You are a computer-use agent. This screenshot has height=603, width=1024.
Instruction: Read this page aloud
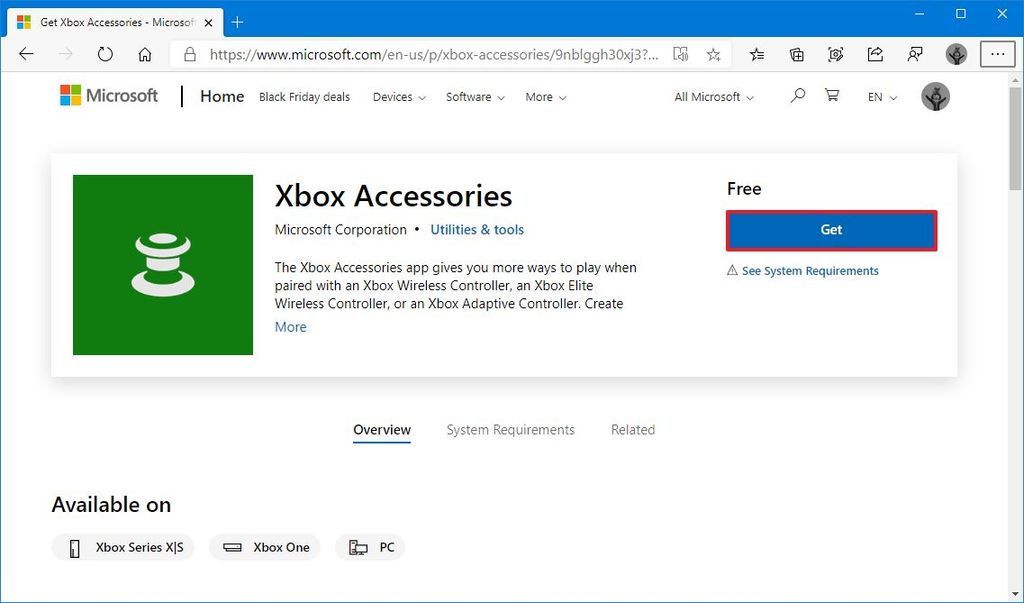click(681, 54)
